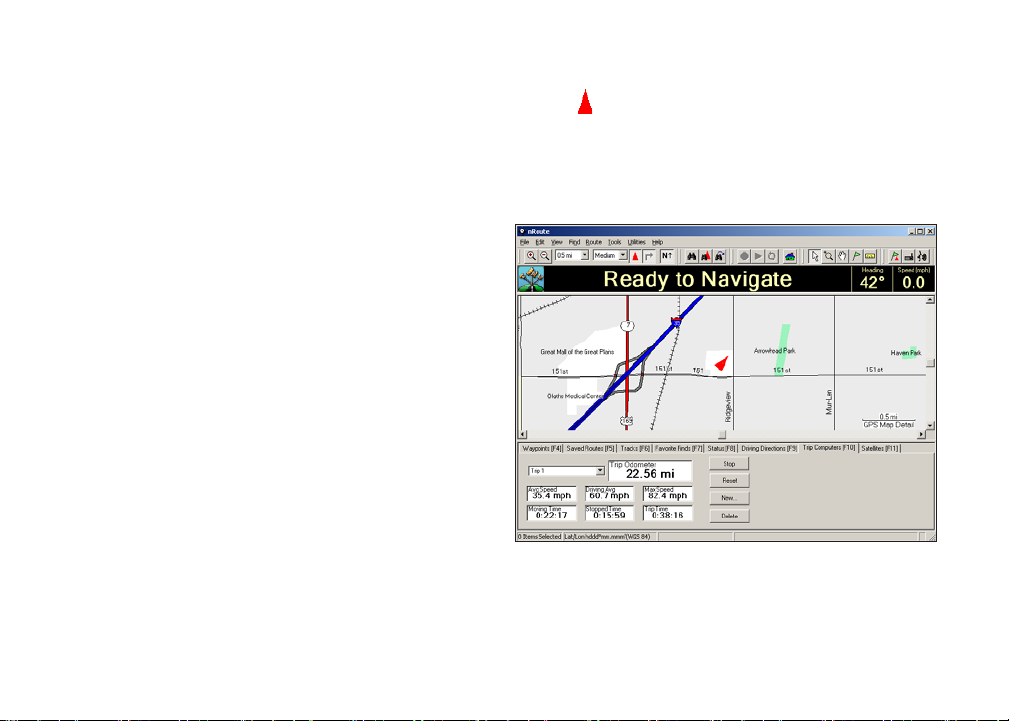Click the turn arrow route toolbar icon
Viewport: 1009px width, 721px height.
[x=649, y=256]
